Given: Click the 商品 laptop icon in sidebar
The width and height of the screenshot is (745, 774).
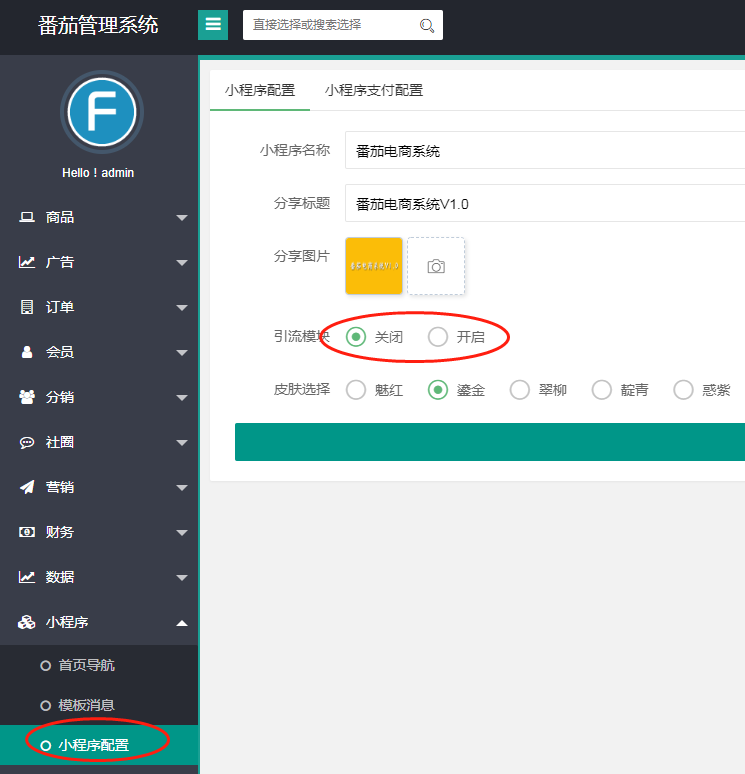Looking at the screenshot, I should tap(27, 217).
